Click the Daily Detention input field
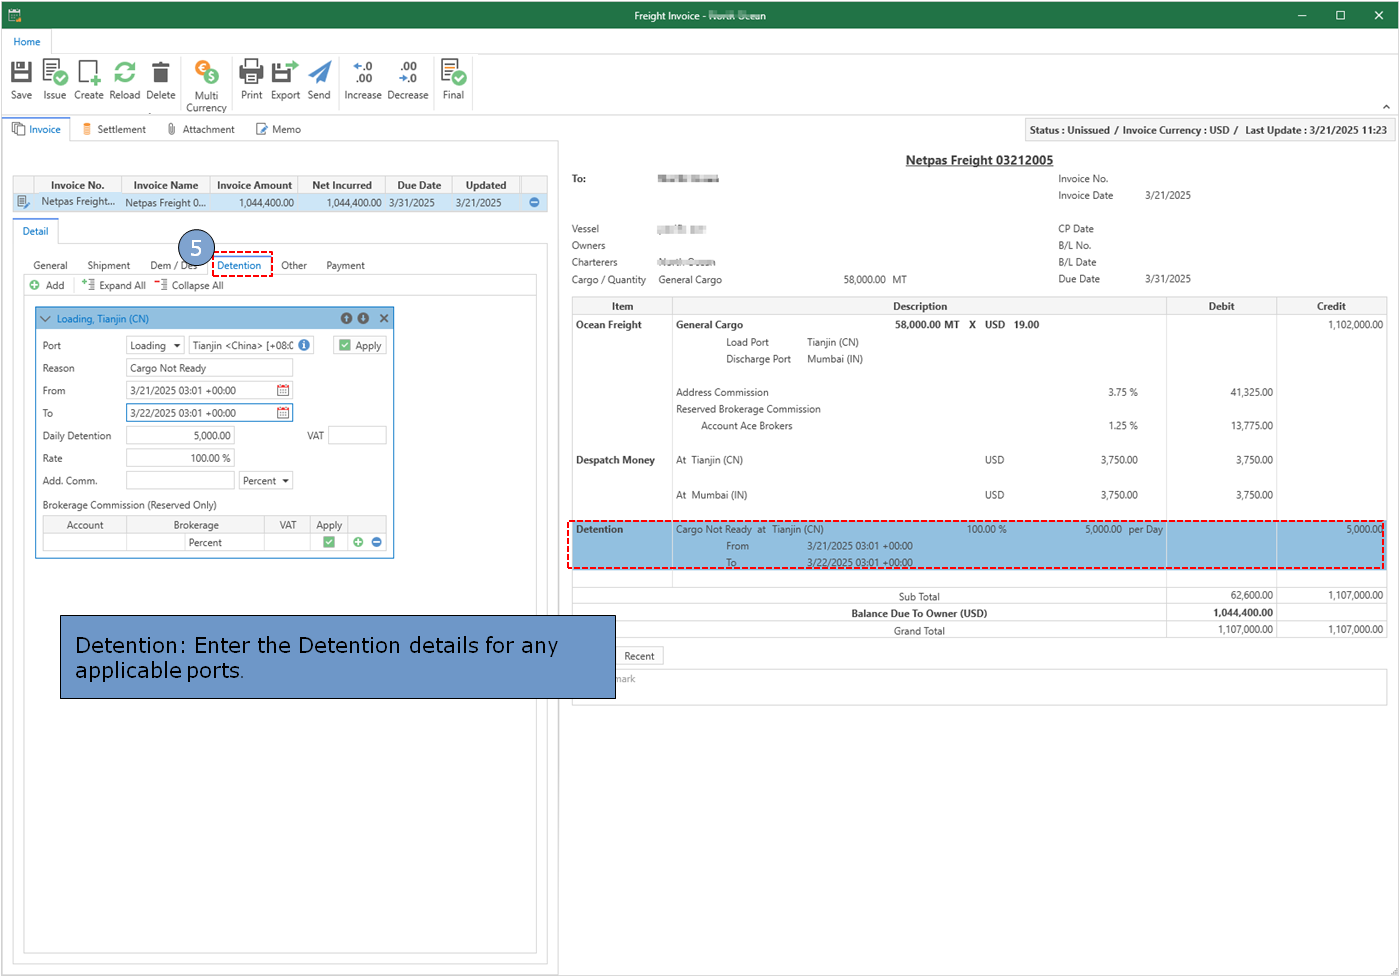The width and height of the screenshot is (1400, 977). tap(180, 436)
